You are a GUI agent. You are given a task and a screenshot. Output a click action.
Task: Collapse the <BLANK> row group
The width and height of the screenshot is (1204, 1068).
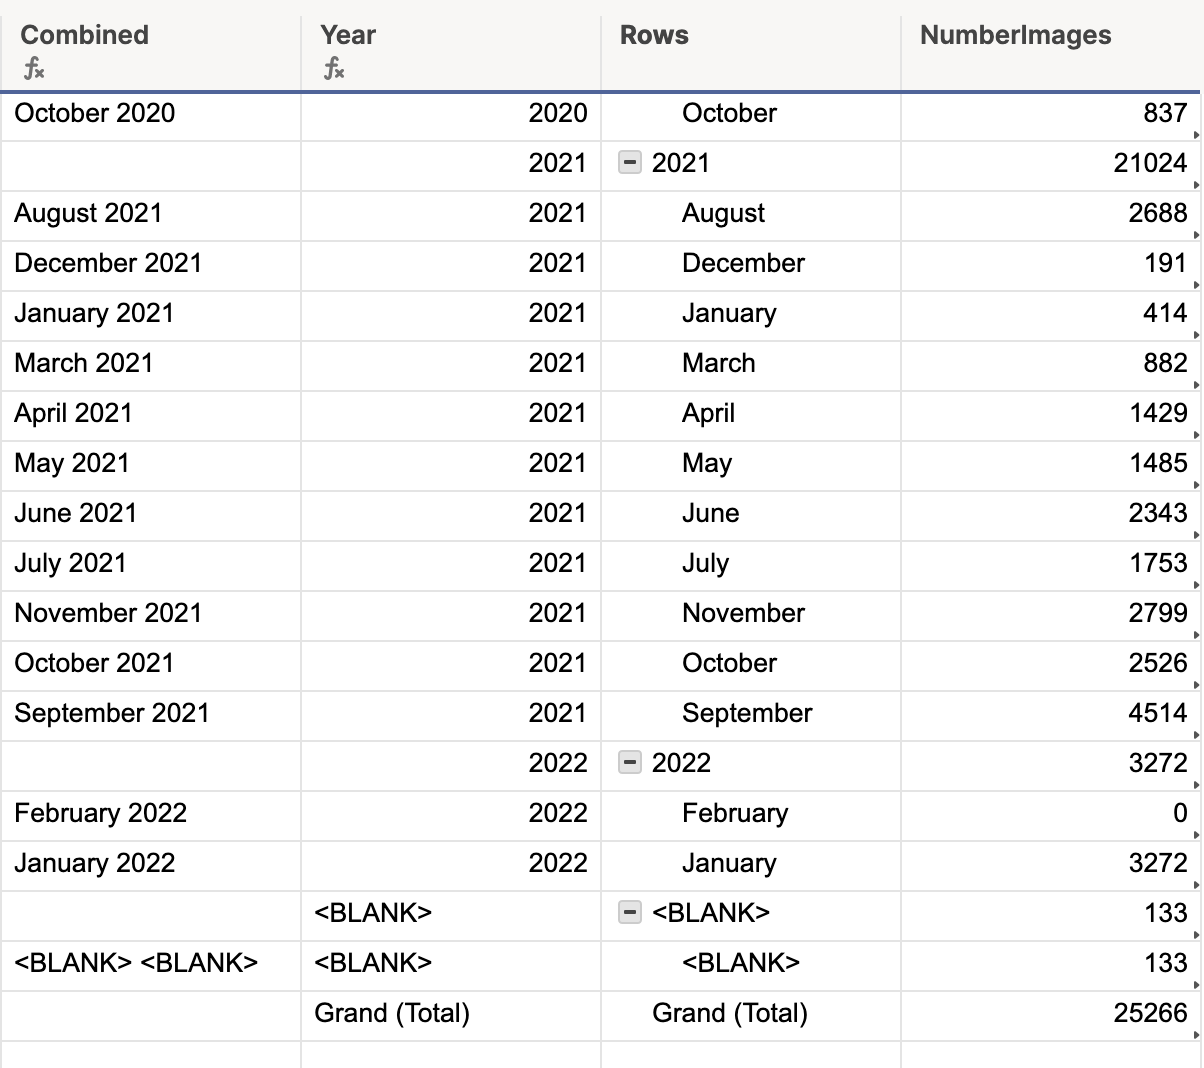[631, 913]
